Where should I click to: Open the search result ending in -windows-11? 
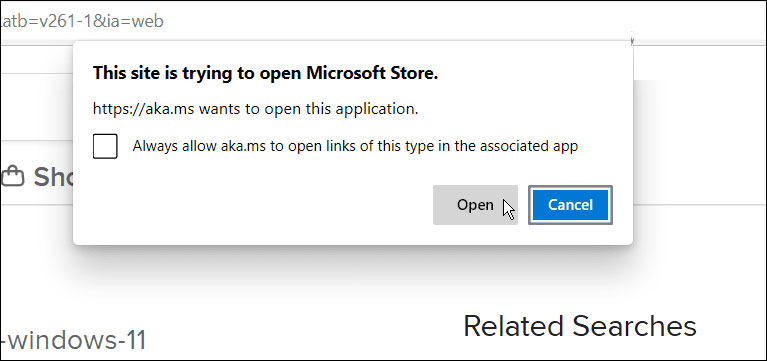pos(74,340)
